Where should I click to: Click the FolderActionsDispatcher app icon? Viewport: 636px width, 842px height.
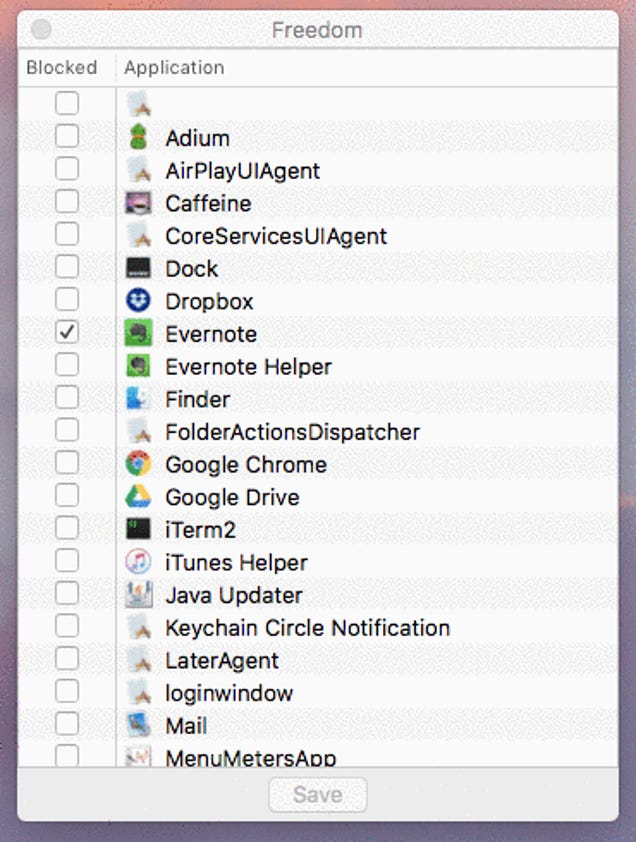click(139, 431)
